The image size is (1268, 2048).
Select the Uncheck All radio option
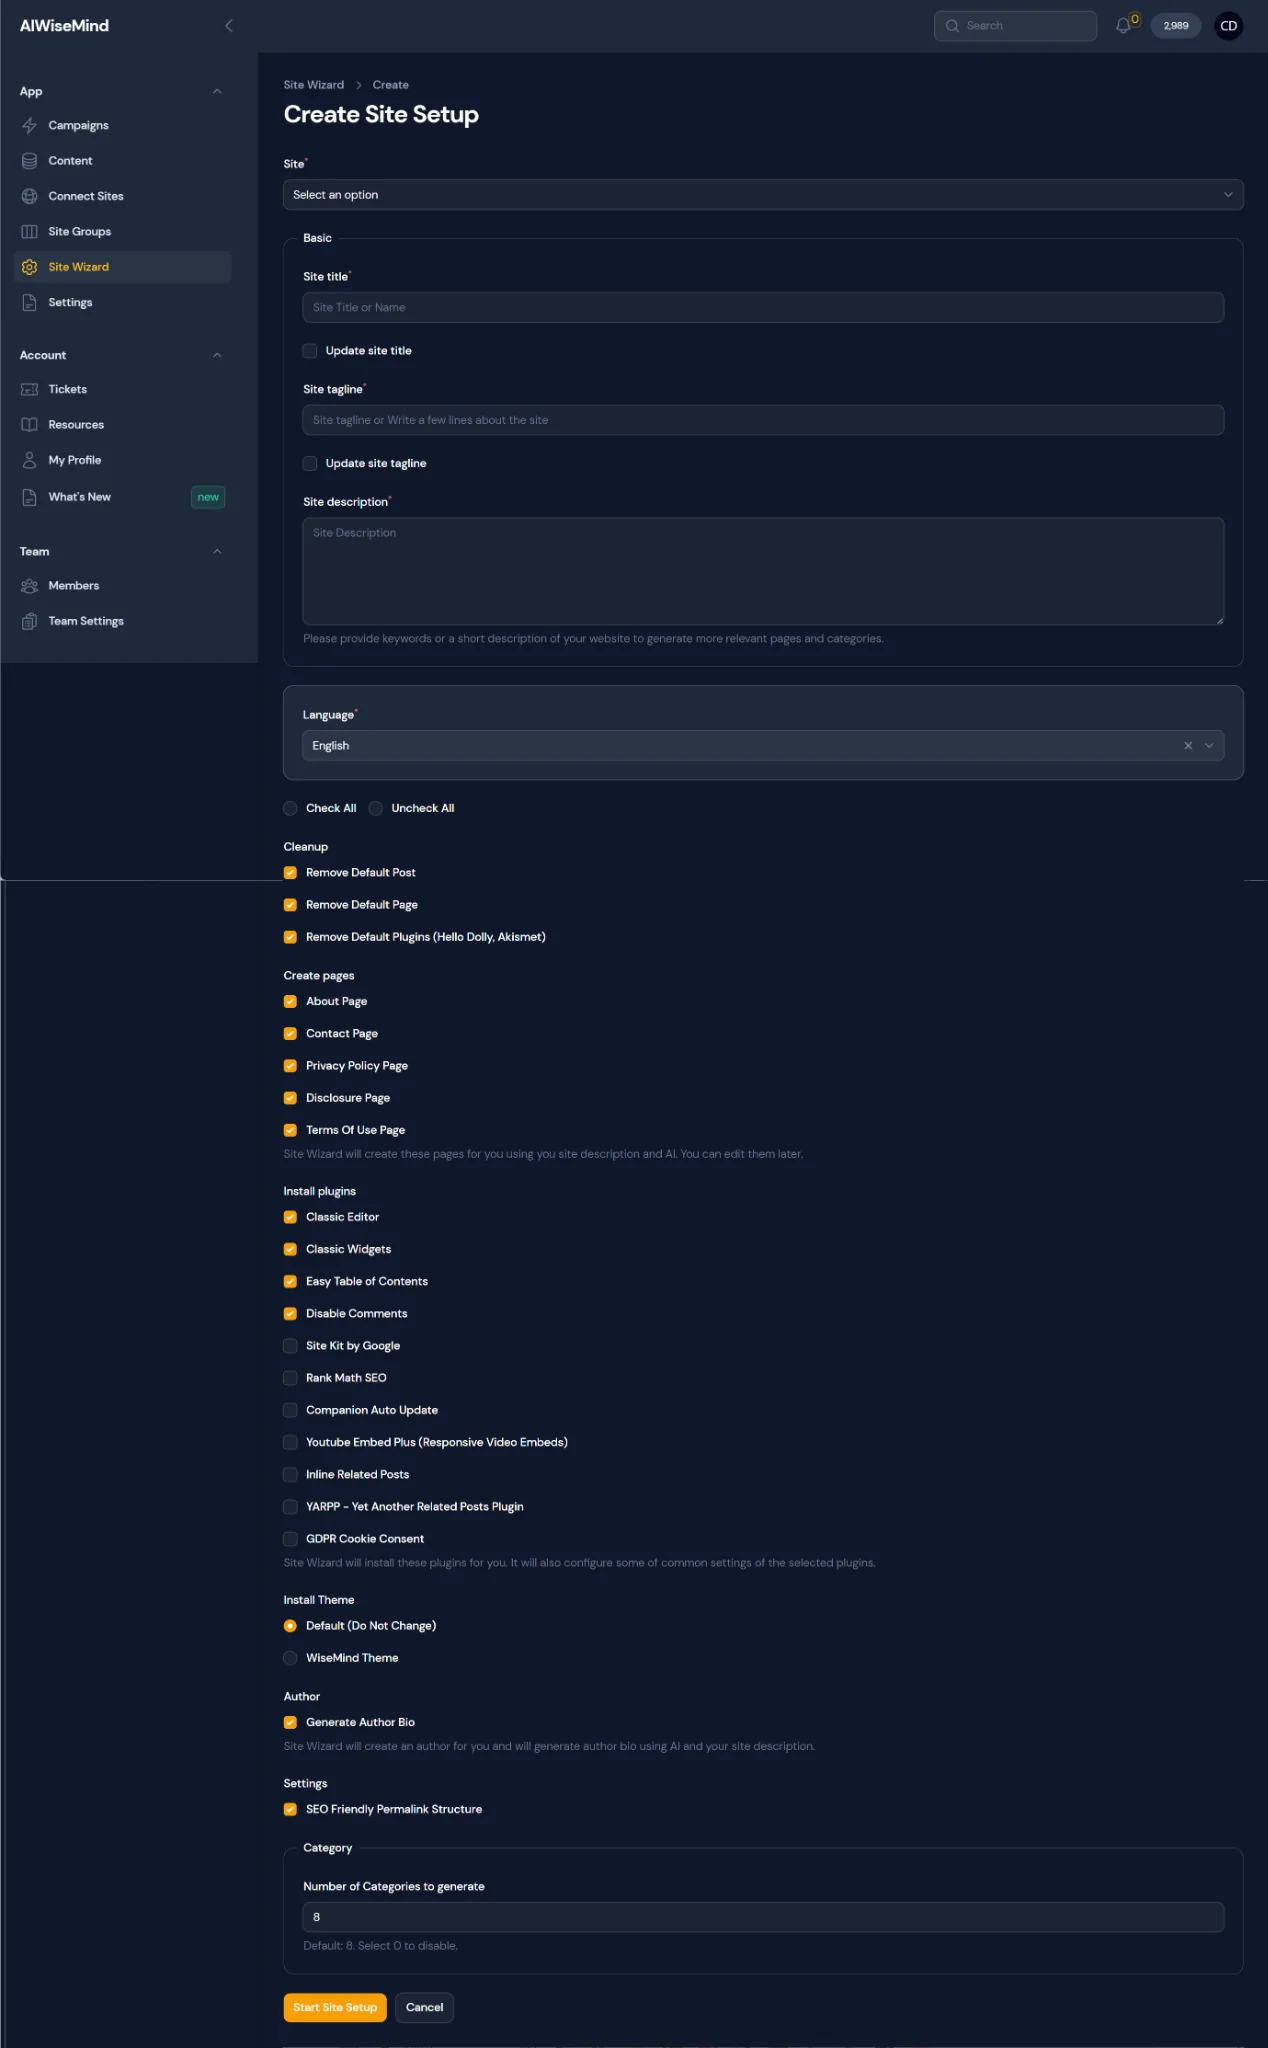[x=376, y=808]
